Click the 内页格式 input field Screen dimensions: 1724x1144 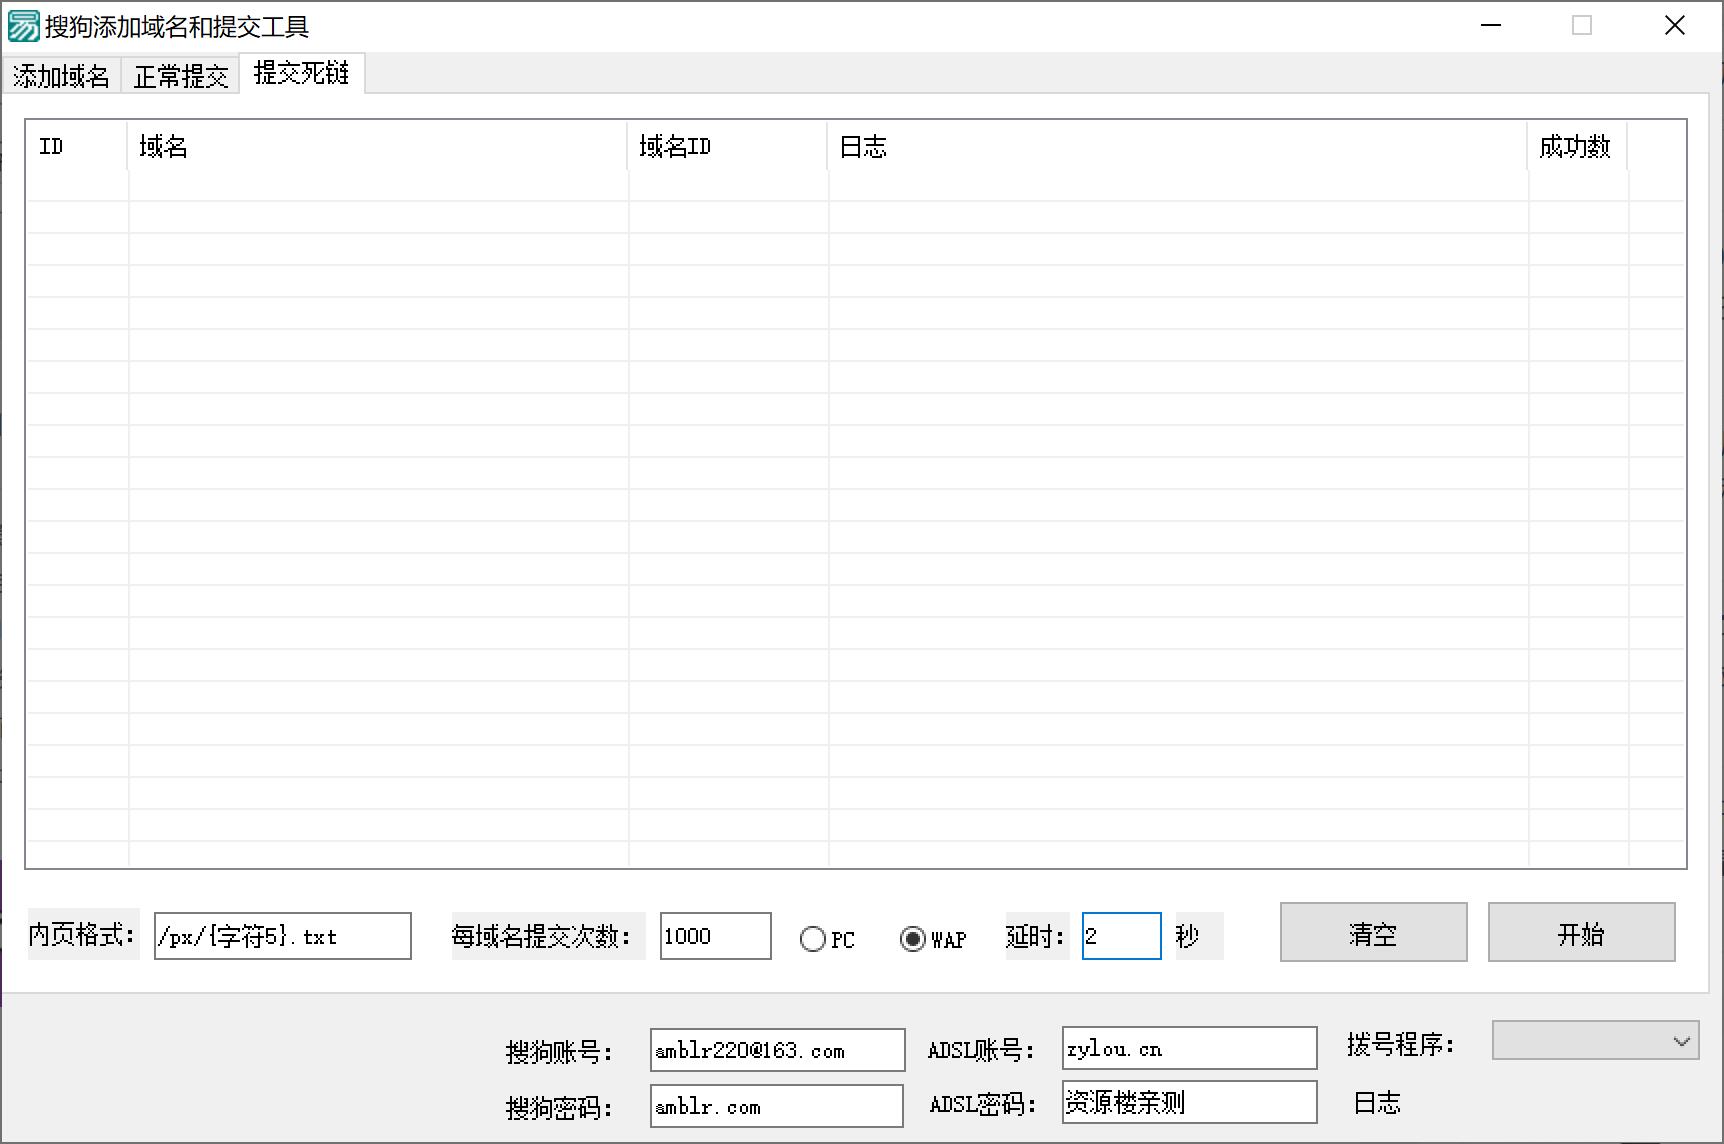pyautogui.click(x=282, y=936)
